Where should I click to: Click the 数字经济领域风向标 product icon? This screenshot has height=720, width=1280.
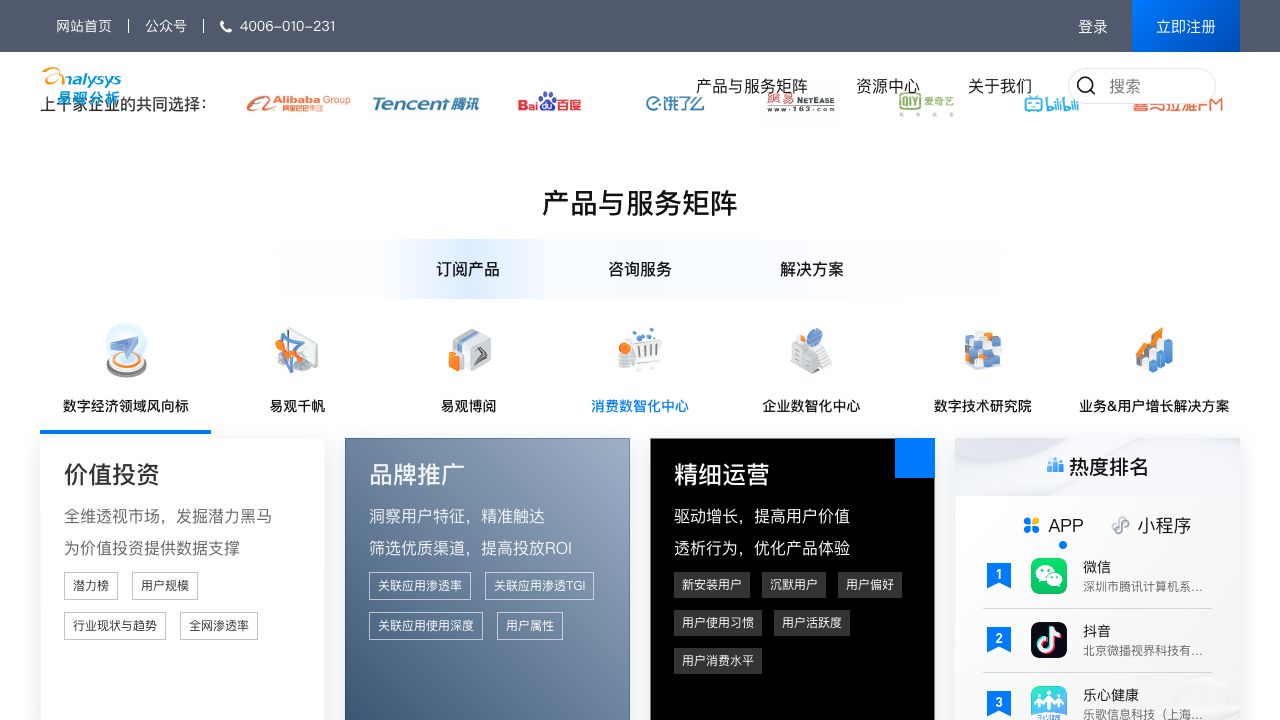pos(126,351)
